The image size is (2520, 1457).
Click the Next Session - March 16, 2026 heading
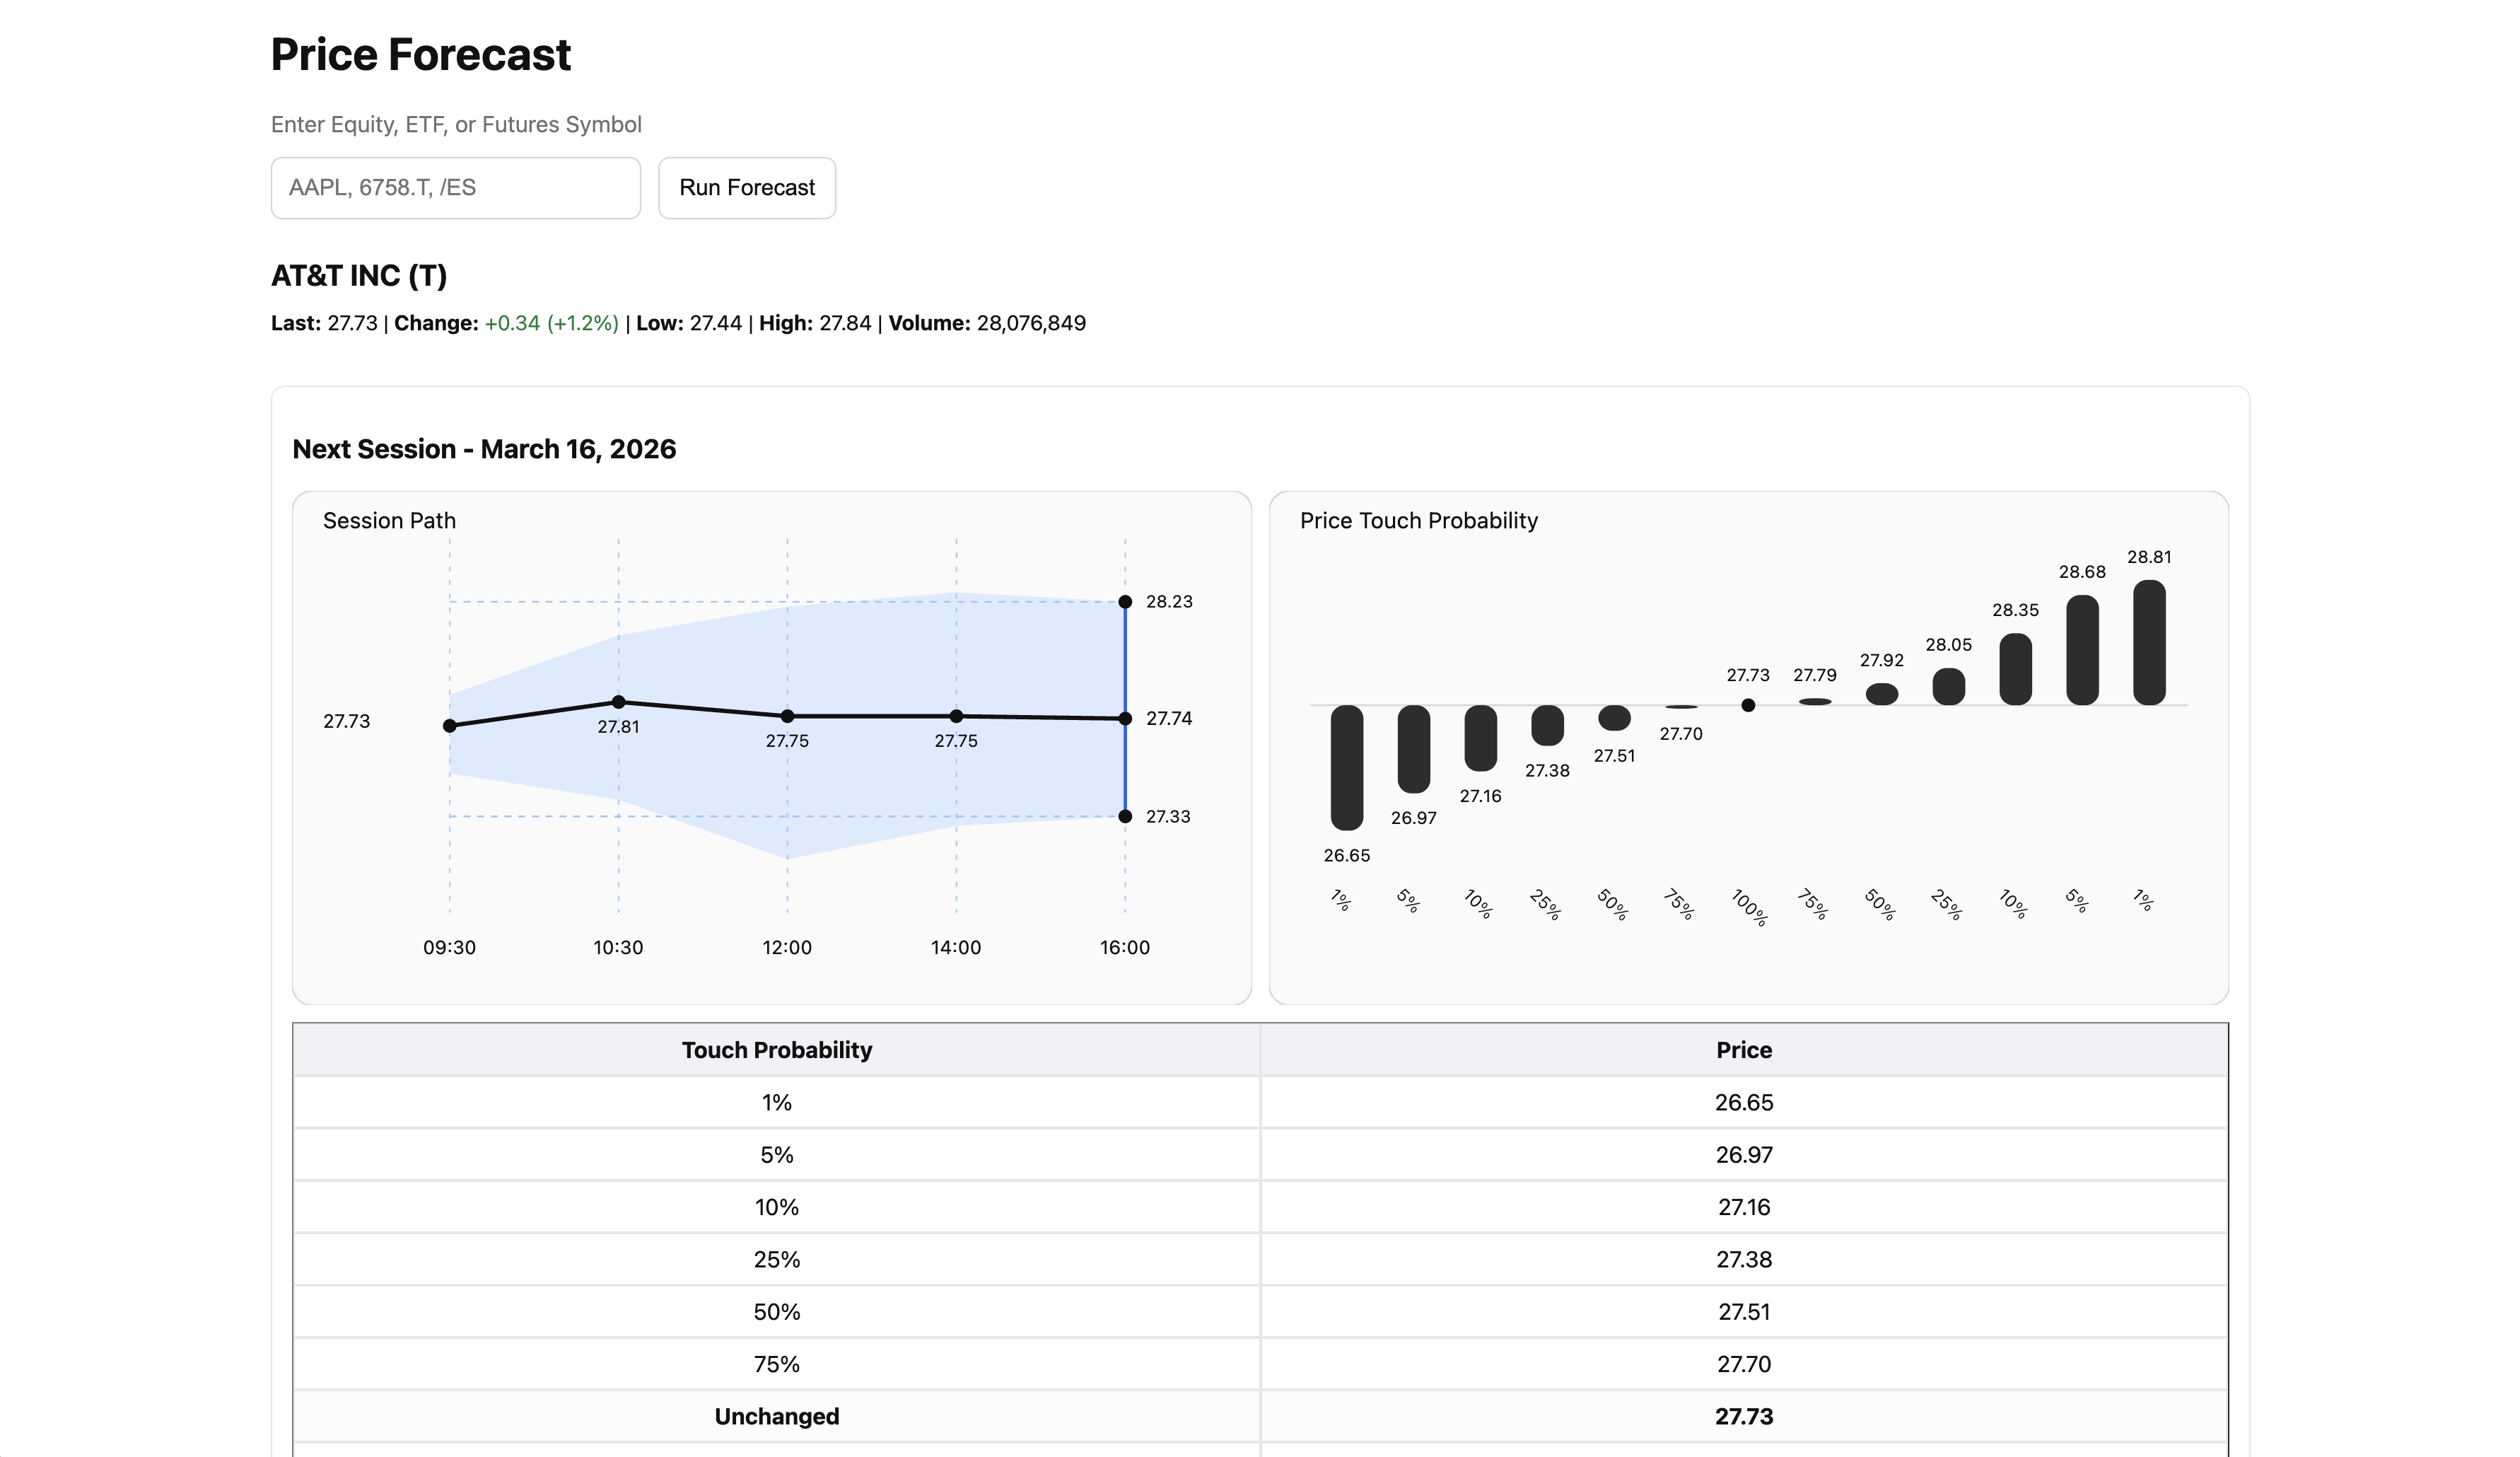[484, 449]
